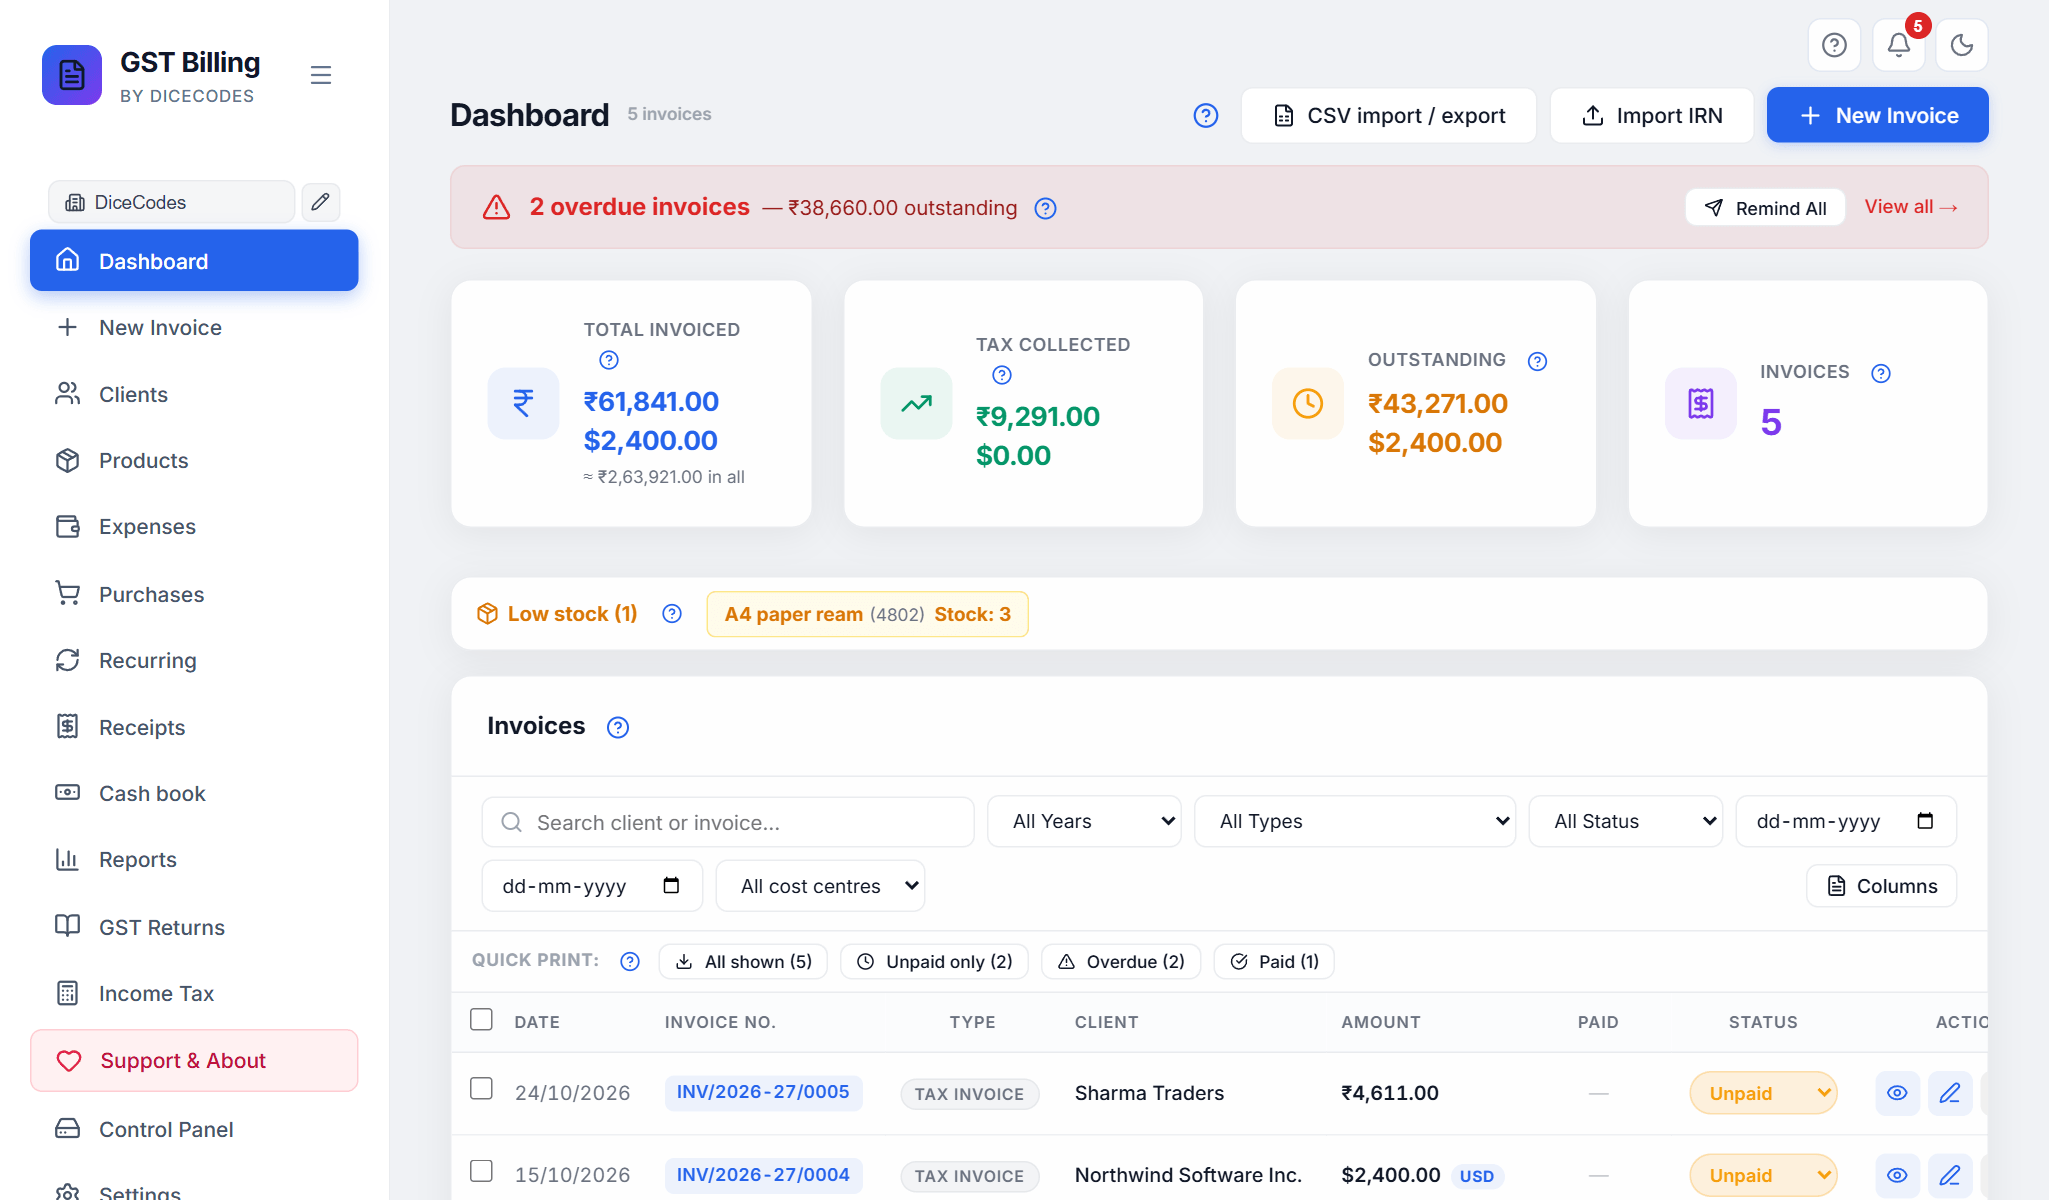Open Cash book in sidebar
The height and width of the screenshot is (1200, 2049).
click(194, 793)
